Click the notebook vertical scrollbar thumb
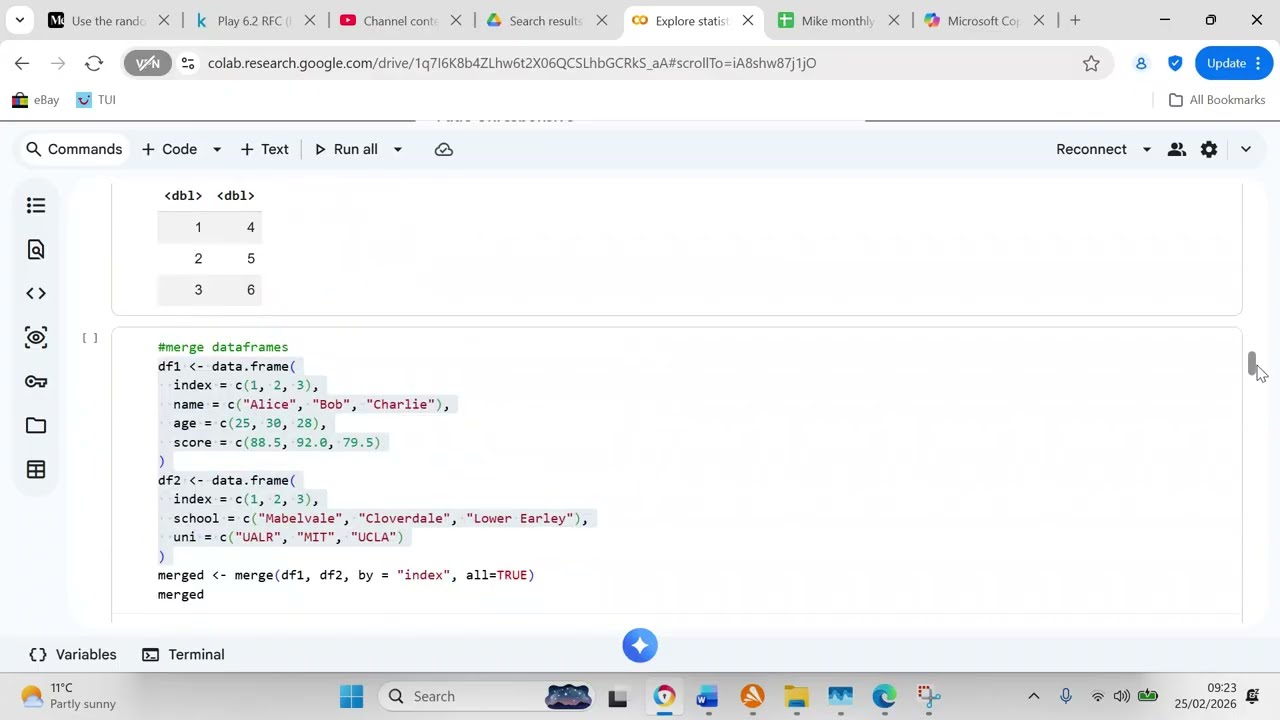 coord(1252,364)
